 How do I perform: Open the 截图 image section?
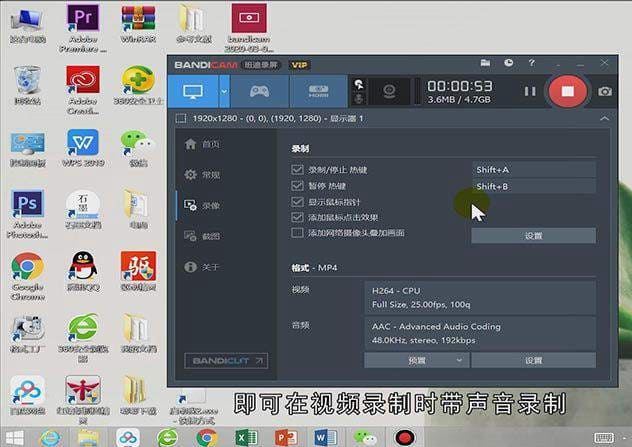(x=203, y=236)
